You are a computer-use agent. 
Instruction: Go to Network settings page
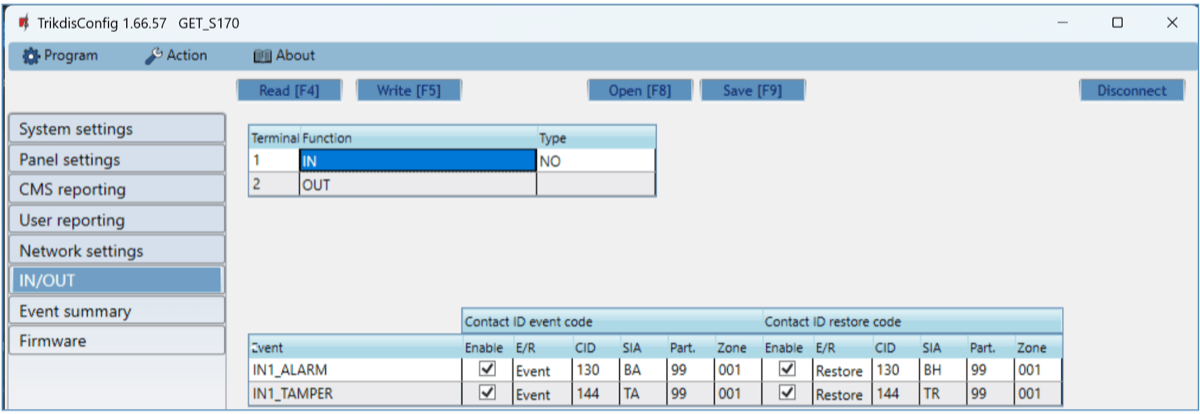(116, 250)
